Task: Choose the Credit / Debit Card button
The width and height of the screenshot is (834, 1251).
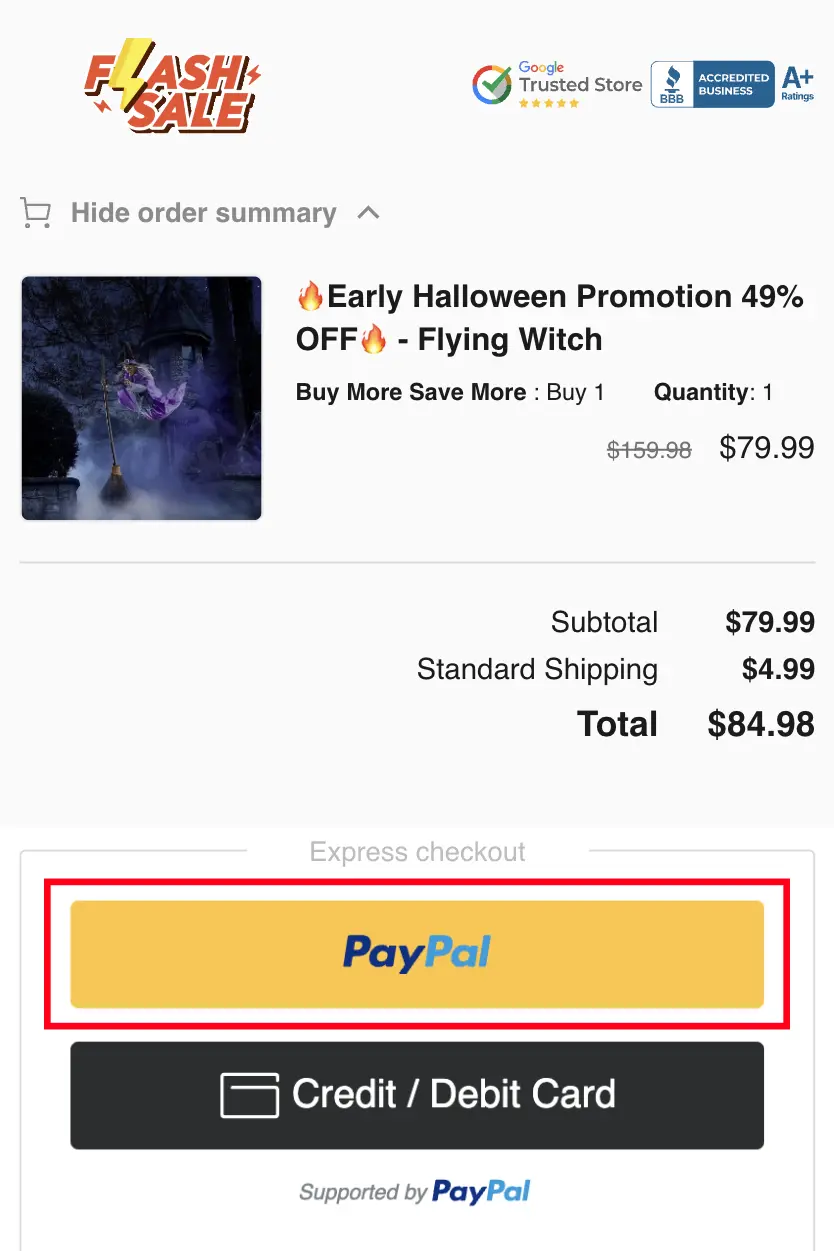Action: pyautogui.click(x=417, y=1095)
